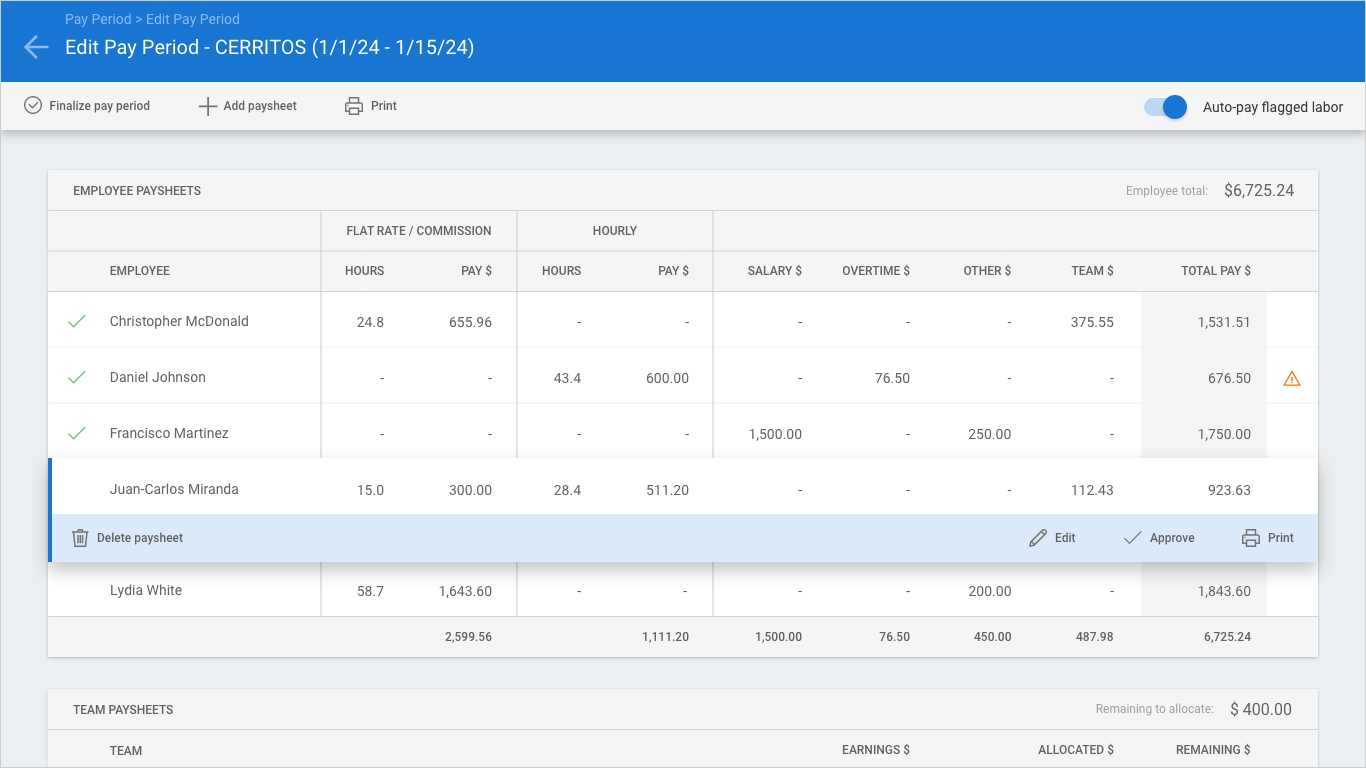Click the OVERTIME $ column header

[876, 271]
